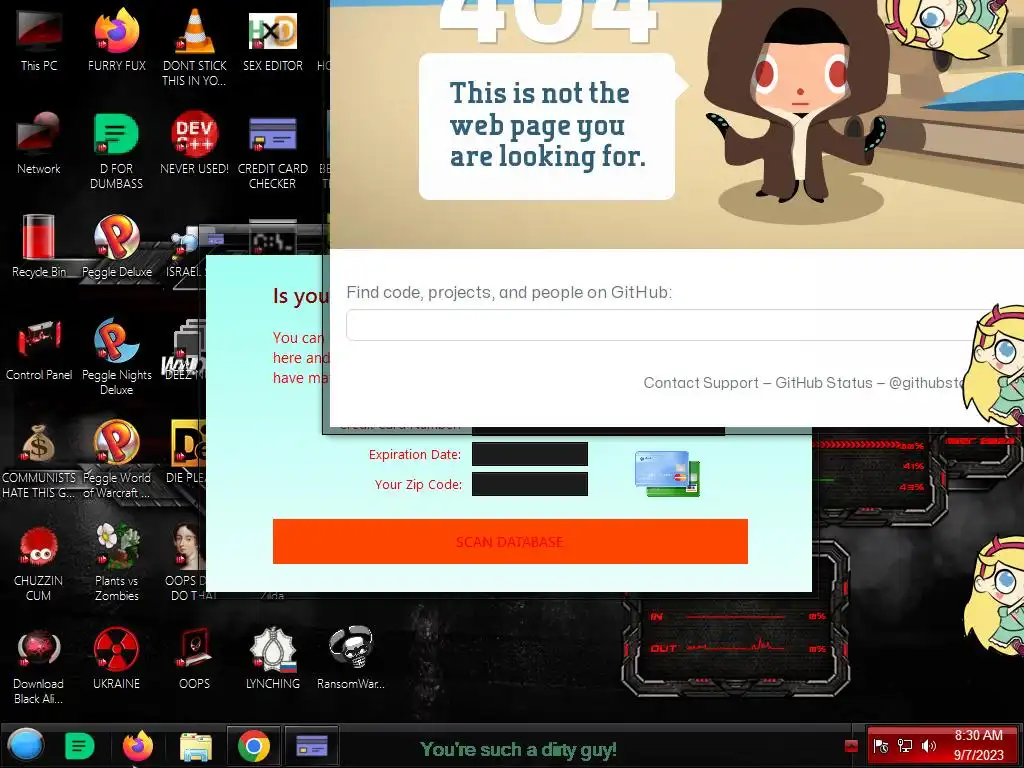Follow the Contact Support link

pyautogui.click(x=701, y=383)
